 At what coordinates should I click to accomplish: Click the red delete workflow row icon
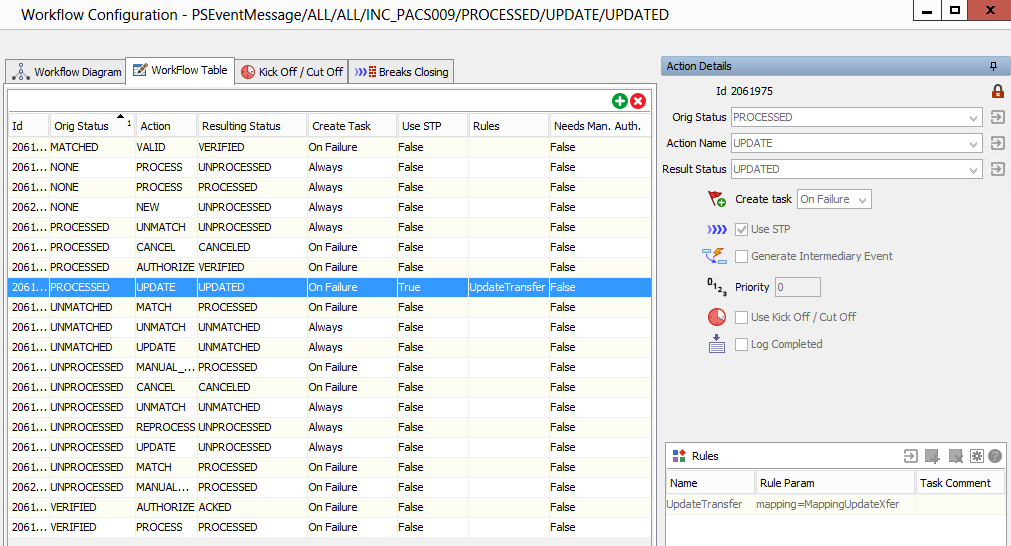(638, 101)
